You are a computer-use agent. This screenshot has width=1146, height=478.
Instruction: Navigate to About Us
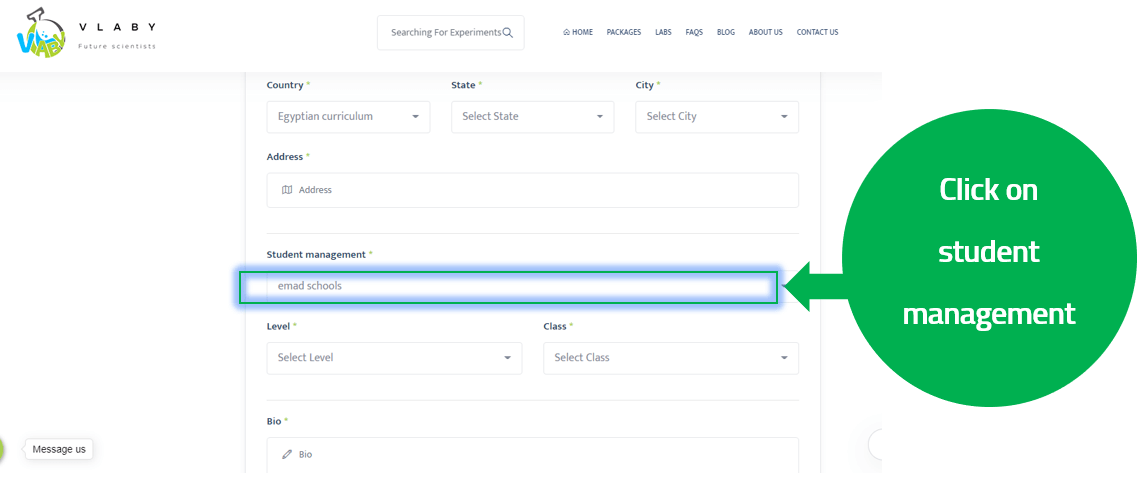[765, 32]
